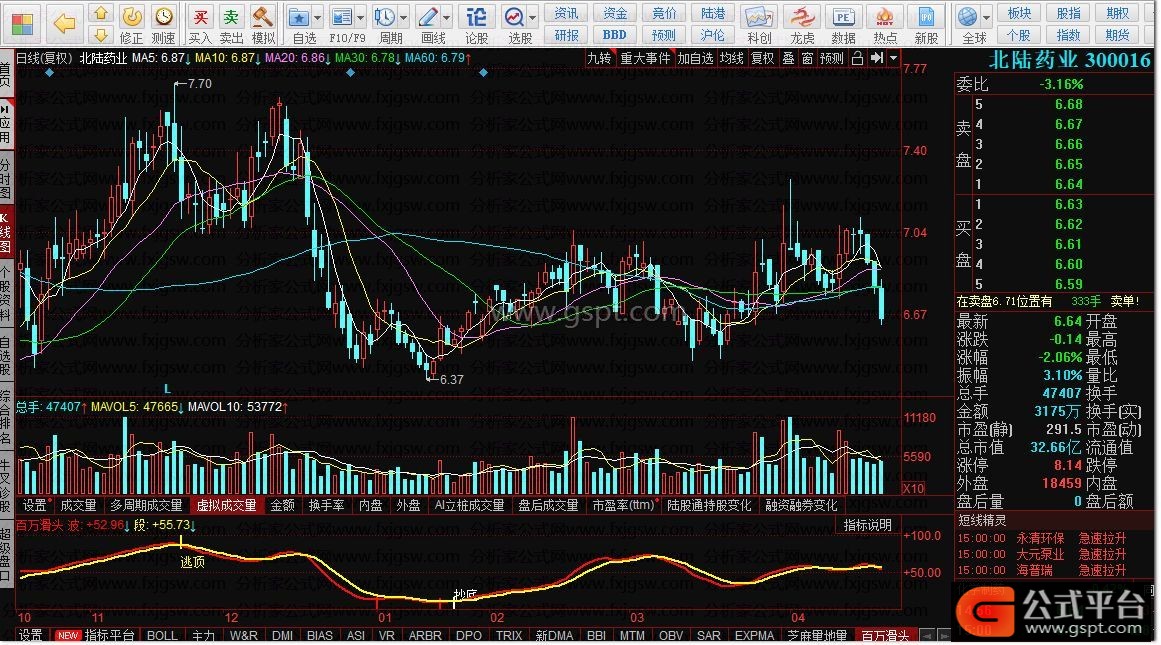Image resolution: width=1161 pixels, height=645 pixels.
Task: Select the 多周期成交量 tab
Action: [x=146, y=505]
